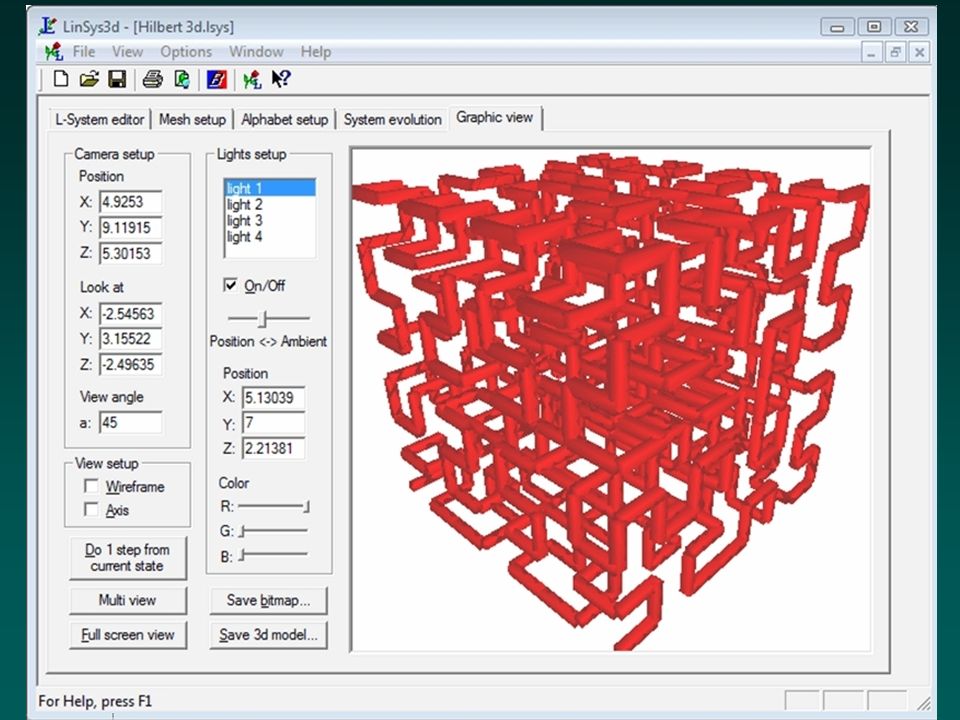Click the New document toolbar icon

point(61,79)
